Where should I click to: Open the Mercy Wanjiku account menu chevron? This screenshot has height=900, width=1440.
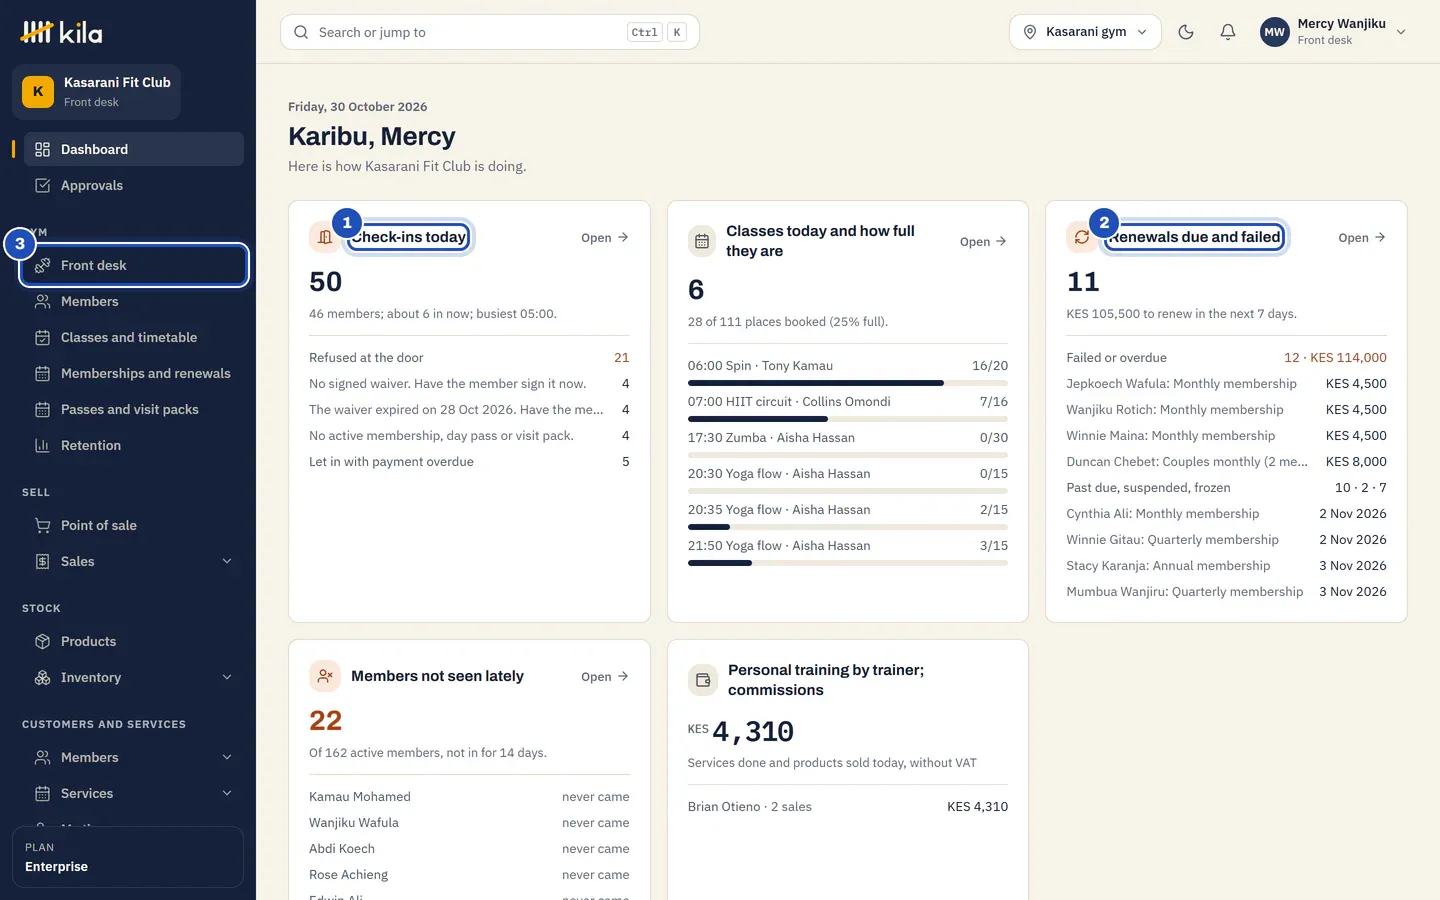click(x=1401, y=32)
